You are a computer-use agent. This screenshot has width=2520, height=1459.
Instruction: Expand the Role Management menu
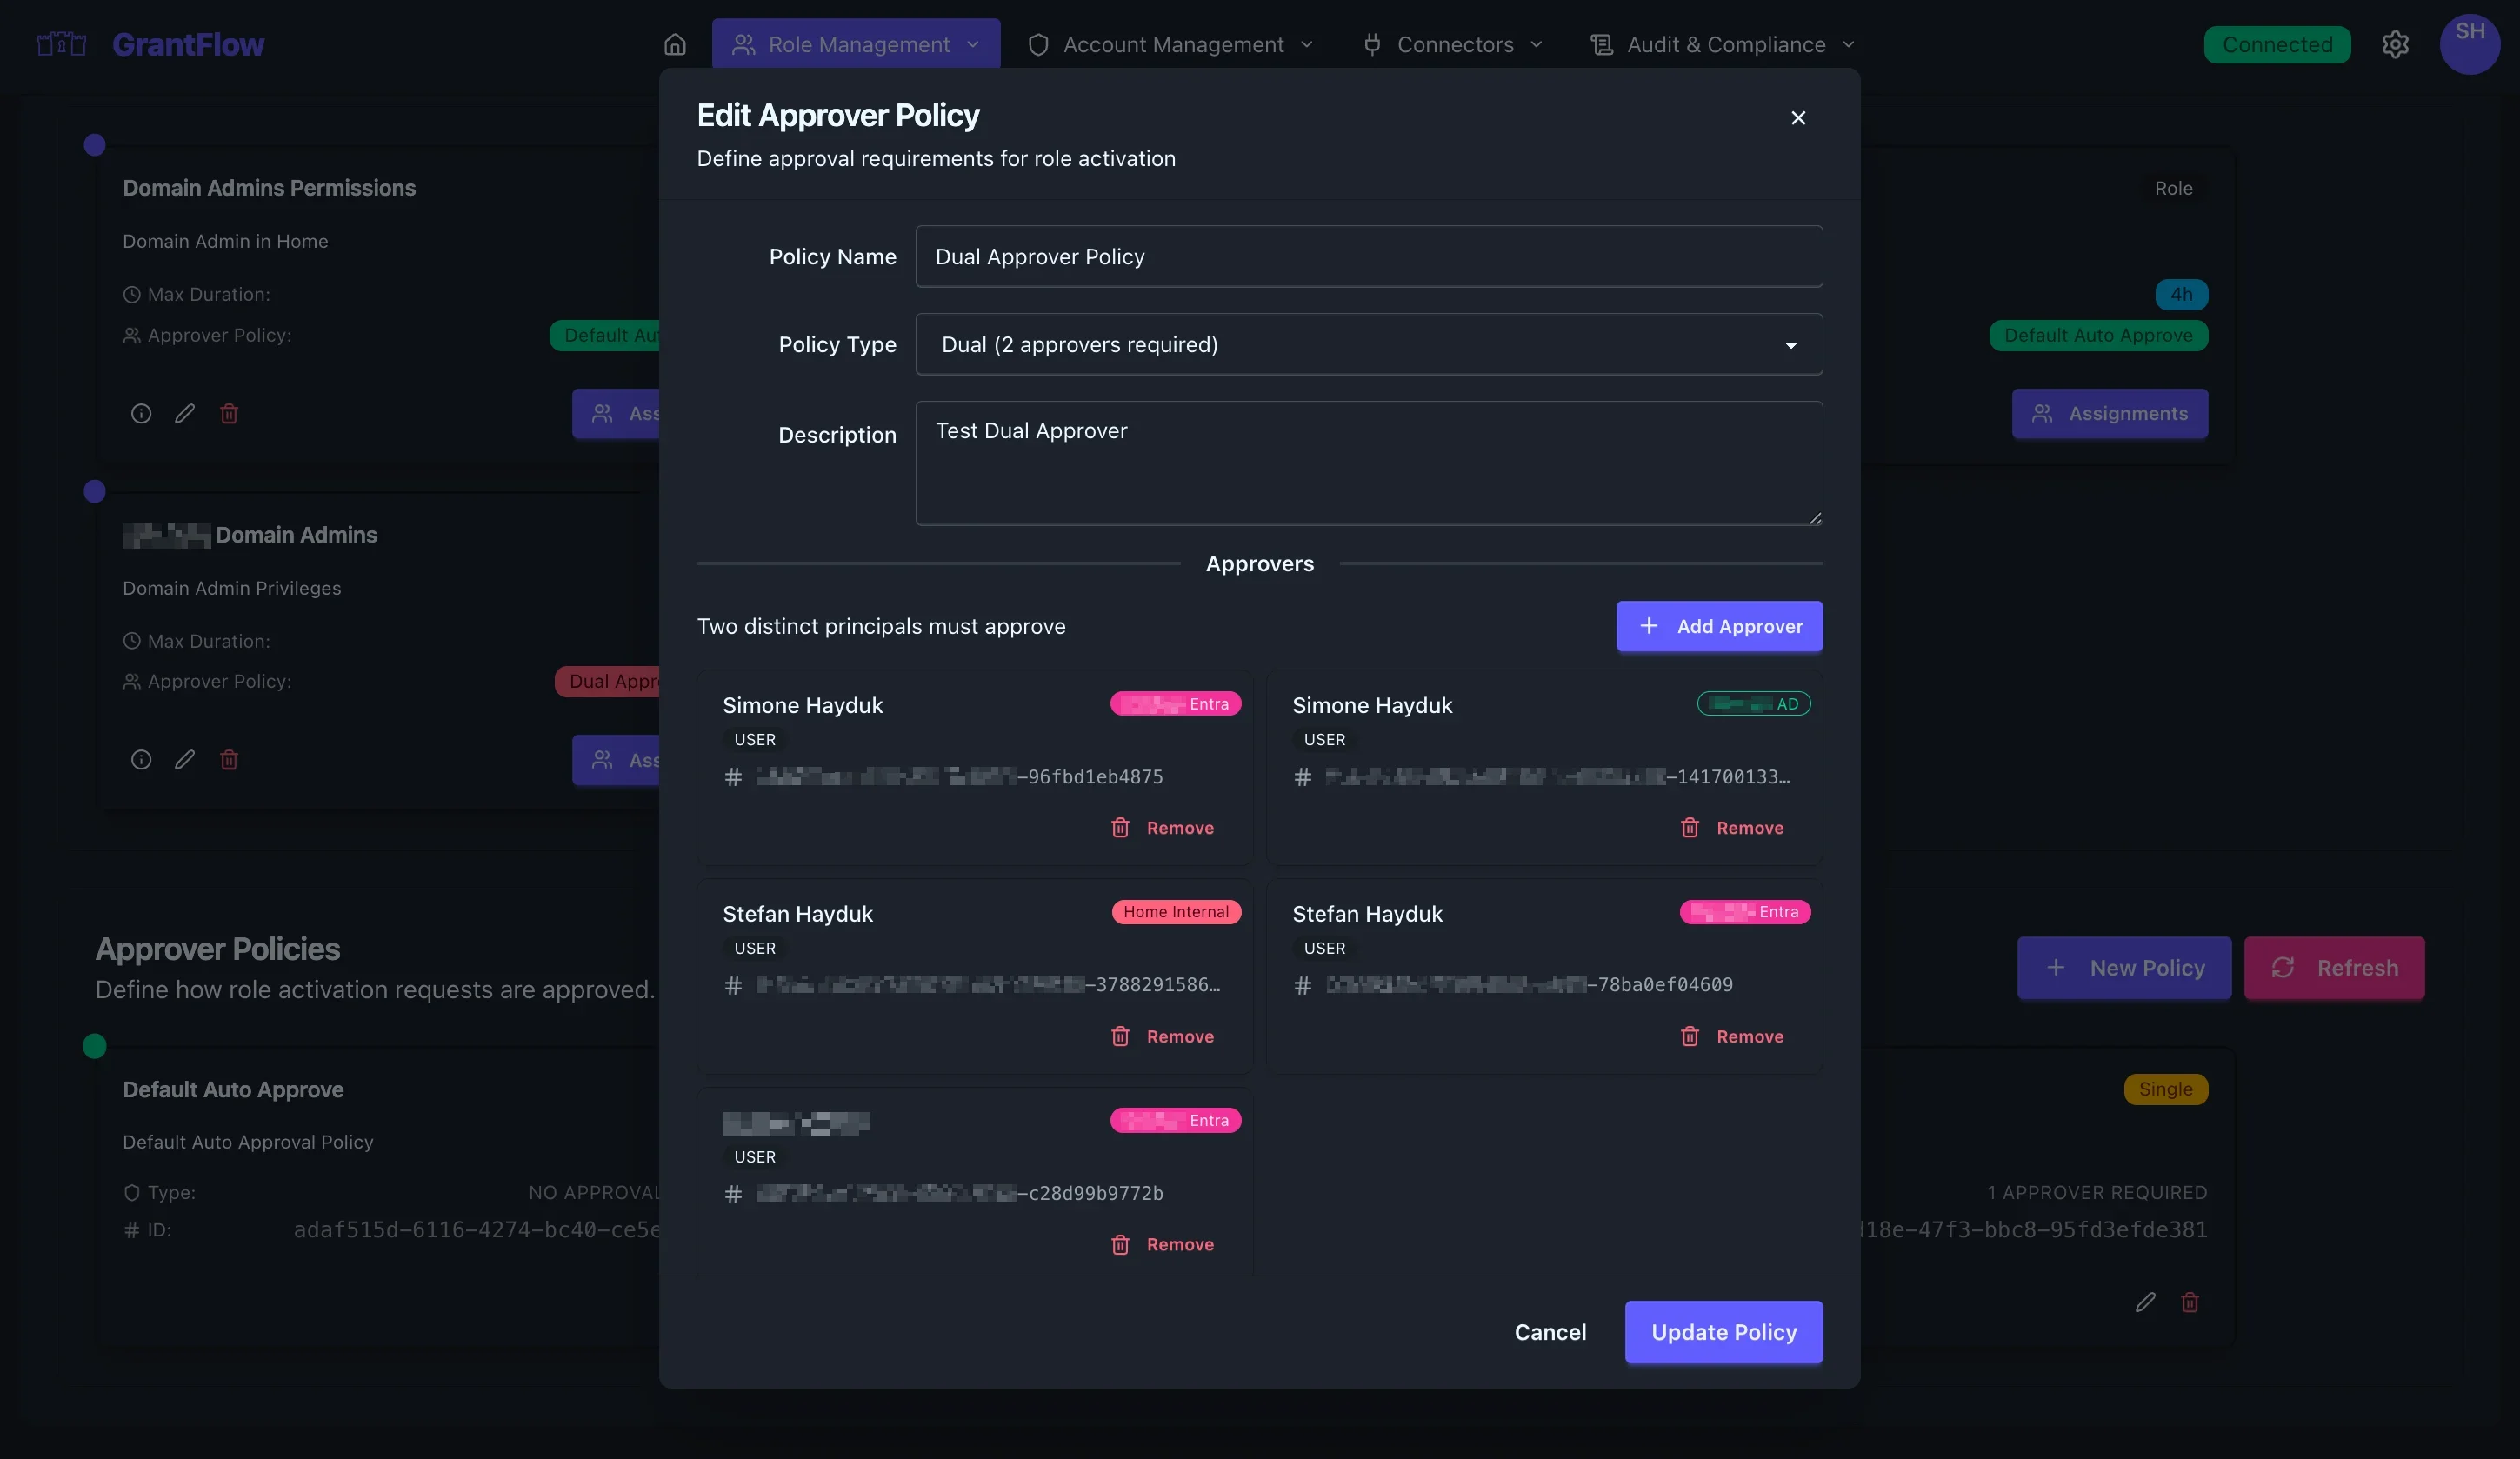pos(856,44)
